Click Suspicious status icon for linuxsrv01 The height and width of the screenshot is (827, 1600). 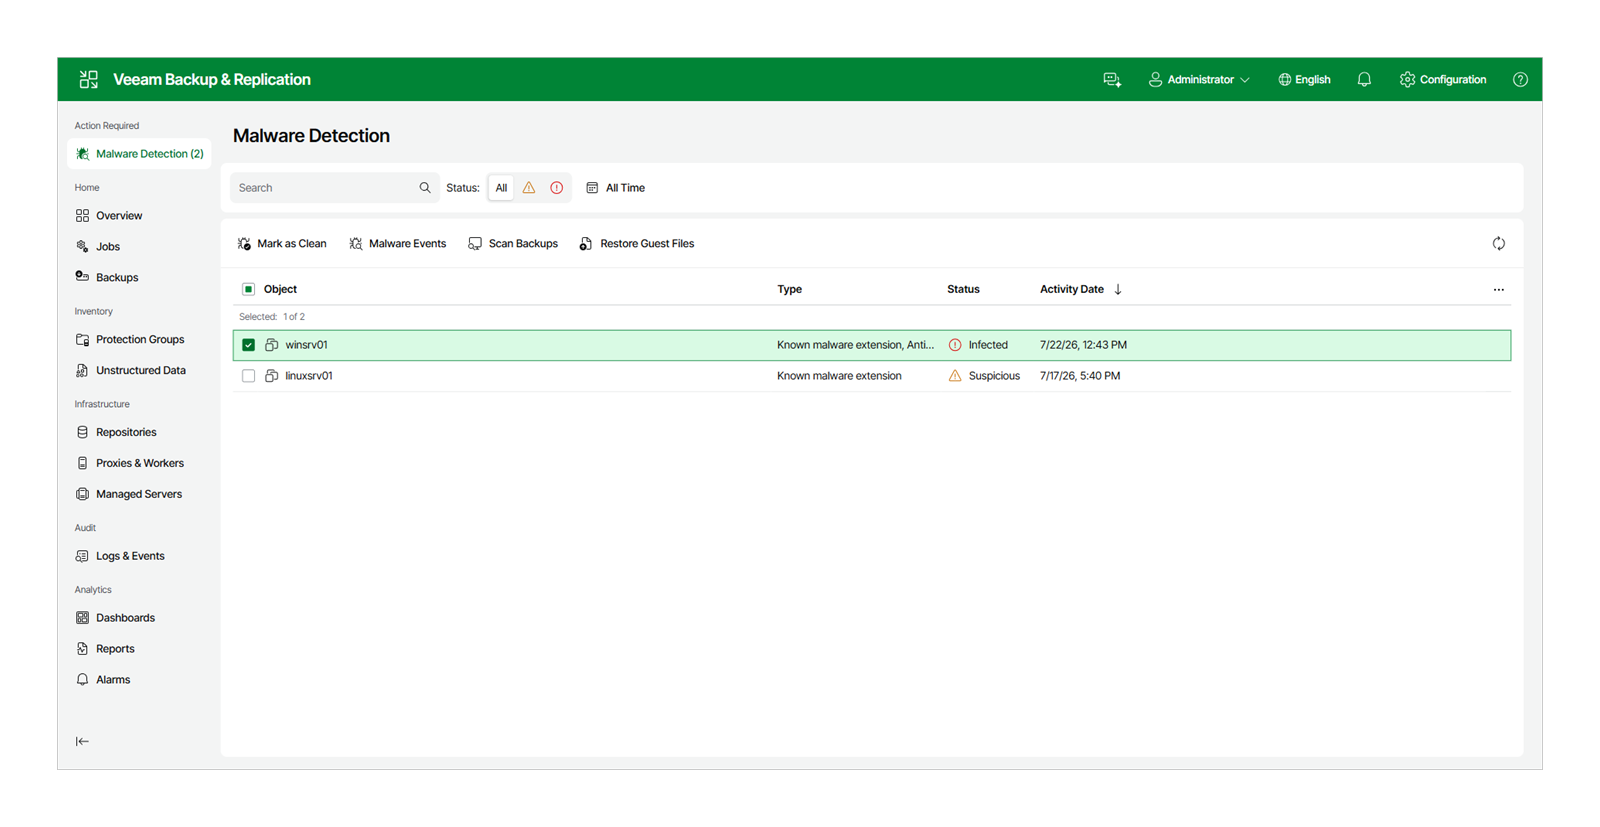coord(955,376)
